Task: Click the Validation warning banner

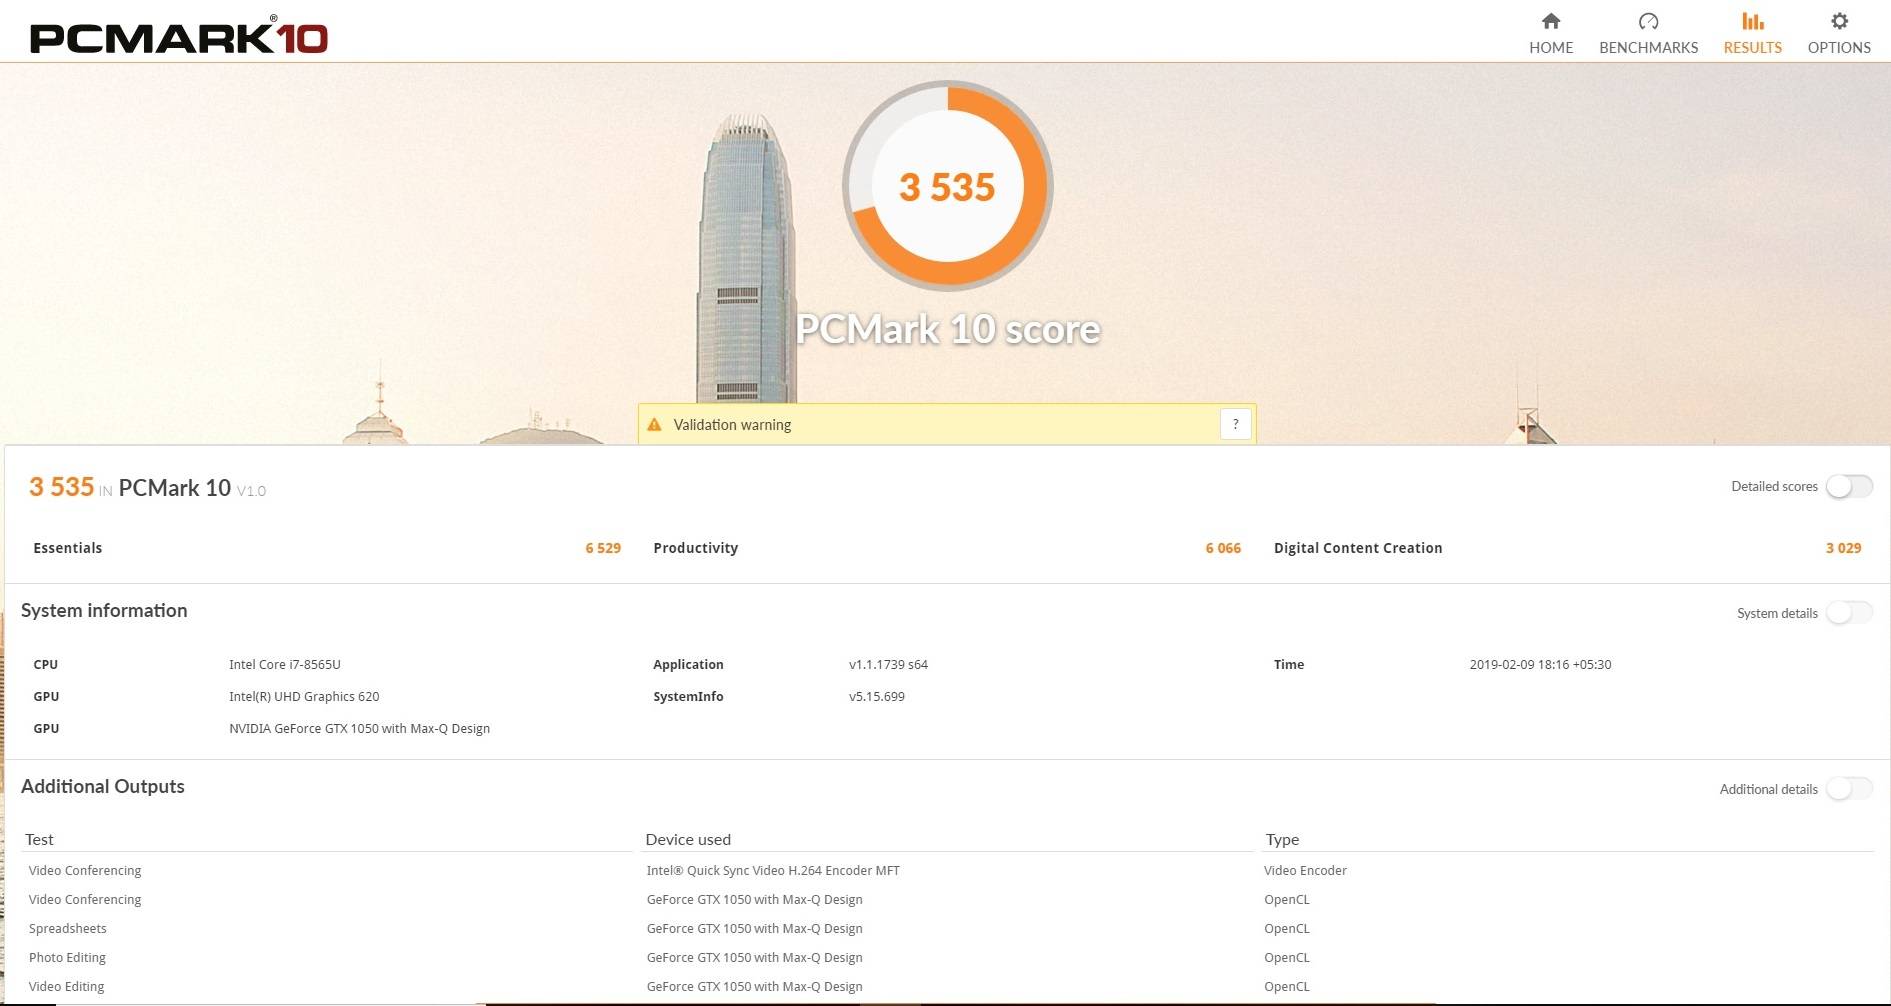Action: pos(947,424)
